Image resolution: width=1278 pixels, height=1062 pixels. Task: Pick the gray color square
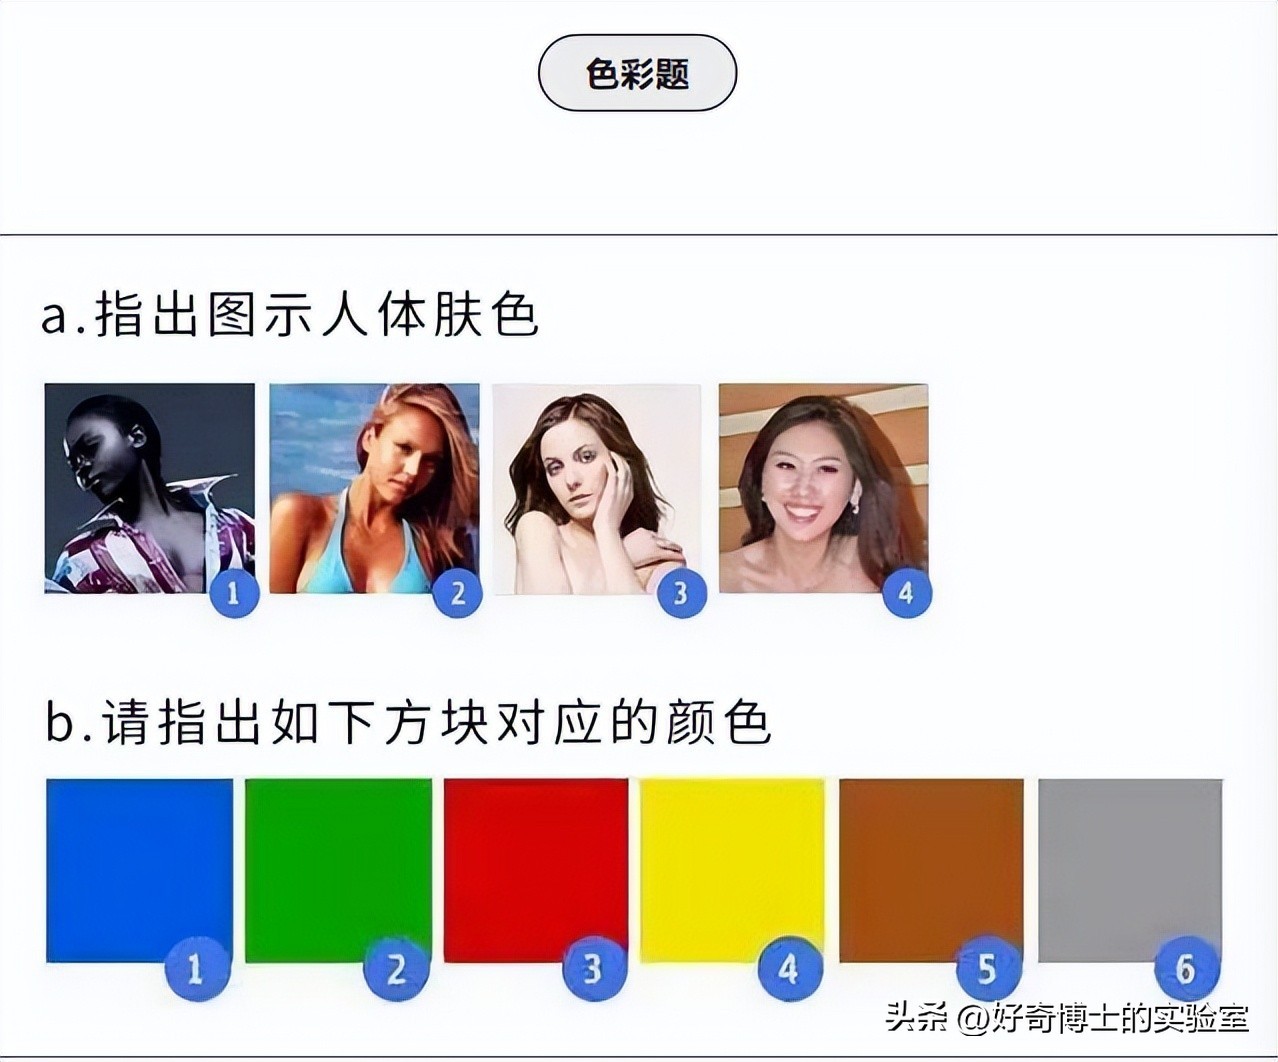click(1130, 870)
